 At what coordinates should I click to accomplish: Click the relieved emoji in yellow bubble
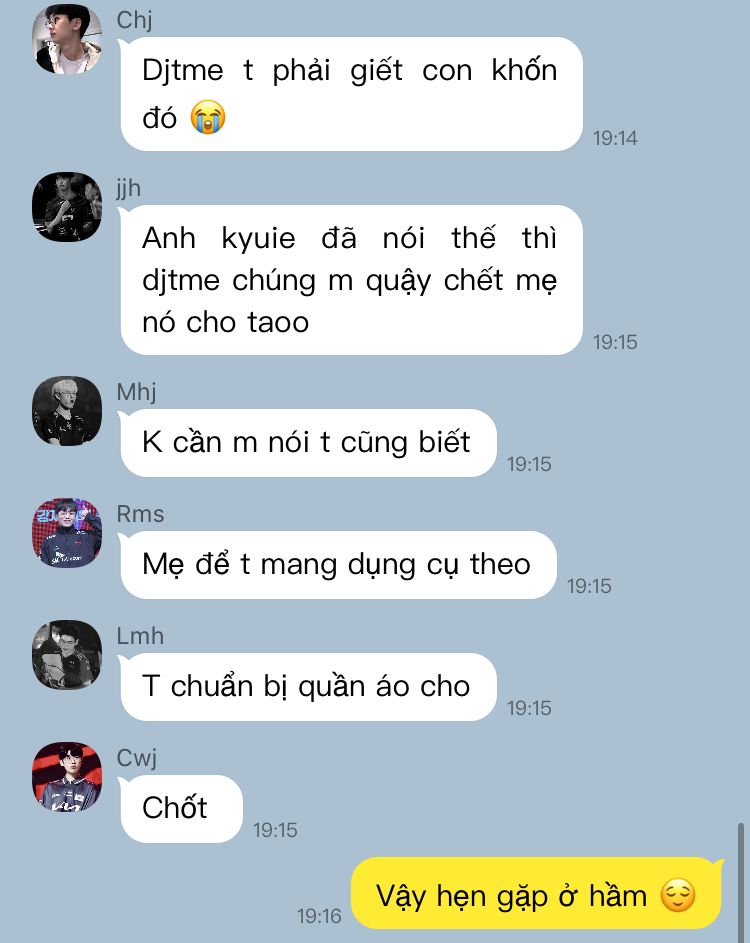coord(678,895)
